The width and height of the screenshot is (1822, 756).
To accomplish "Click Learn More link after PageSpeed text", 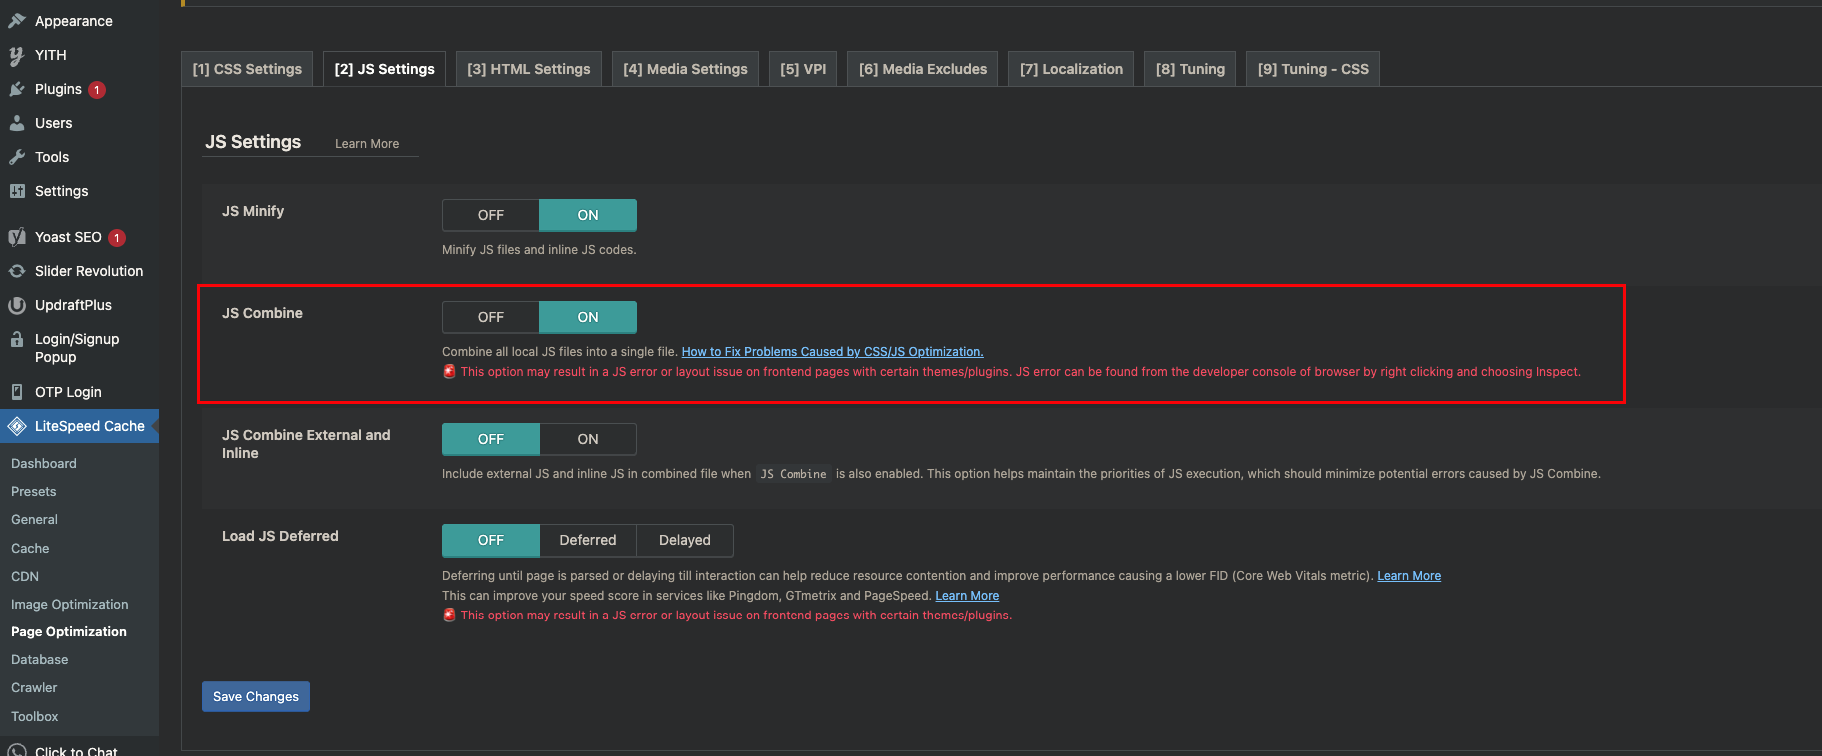I will tap(967, 596).
